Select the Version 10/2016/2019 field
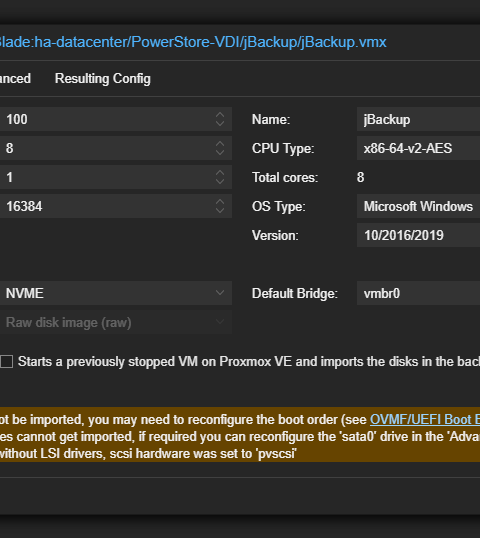The width and height of the screenshot is (480, 538). [418, 235]
